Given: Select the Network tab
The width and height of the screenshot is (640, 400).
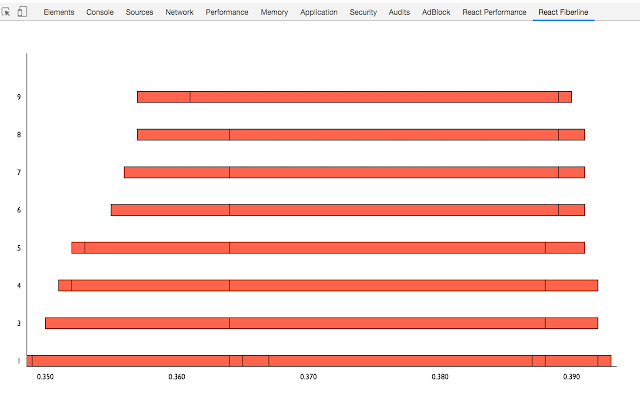Looking at the screenshot, I should [179, 12].
